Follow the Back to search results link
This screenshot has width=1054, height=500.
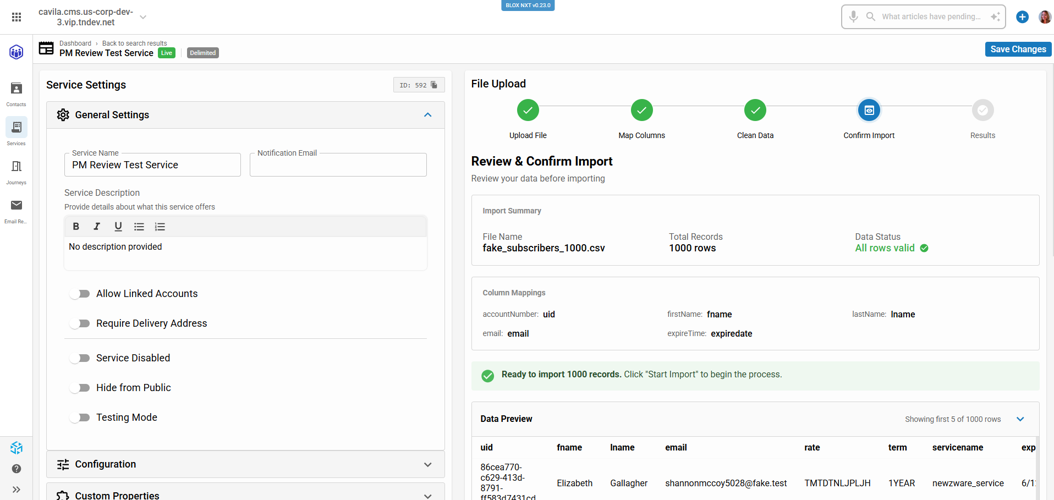click(x=134, y=44)
